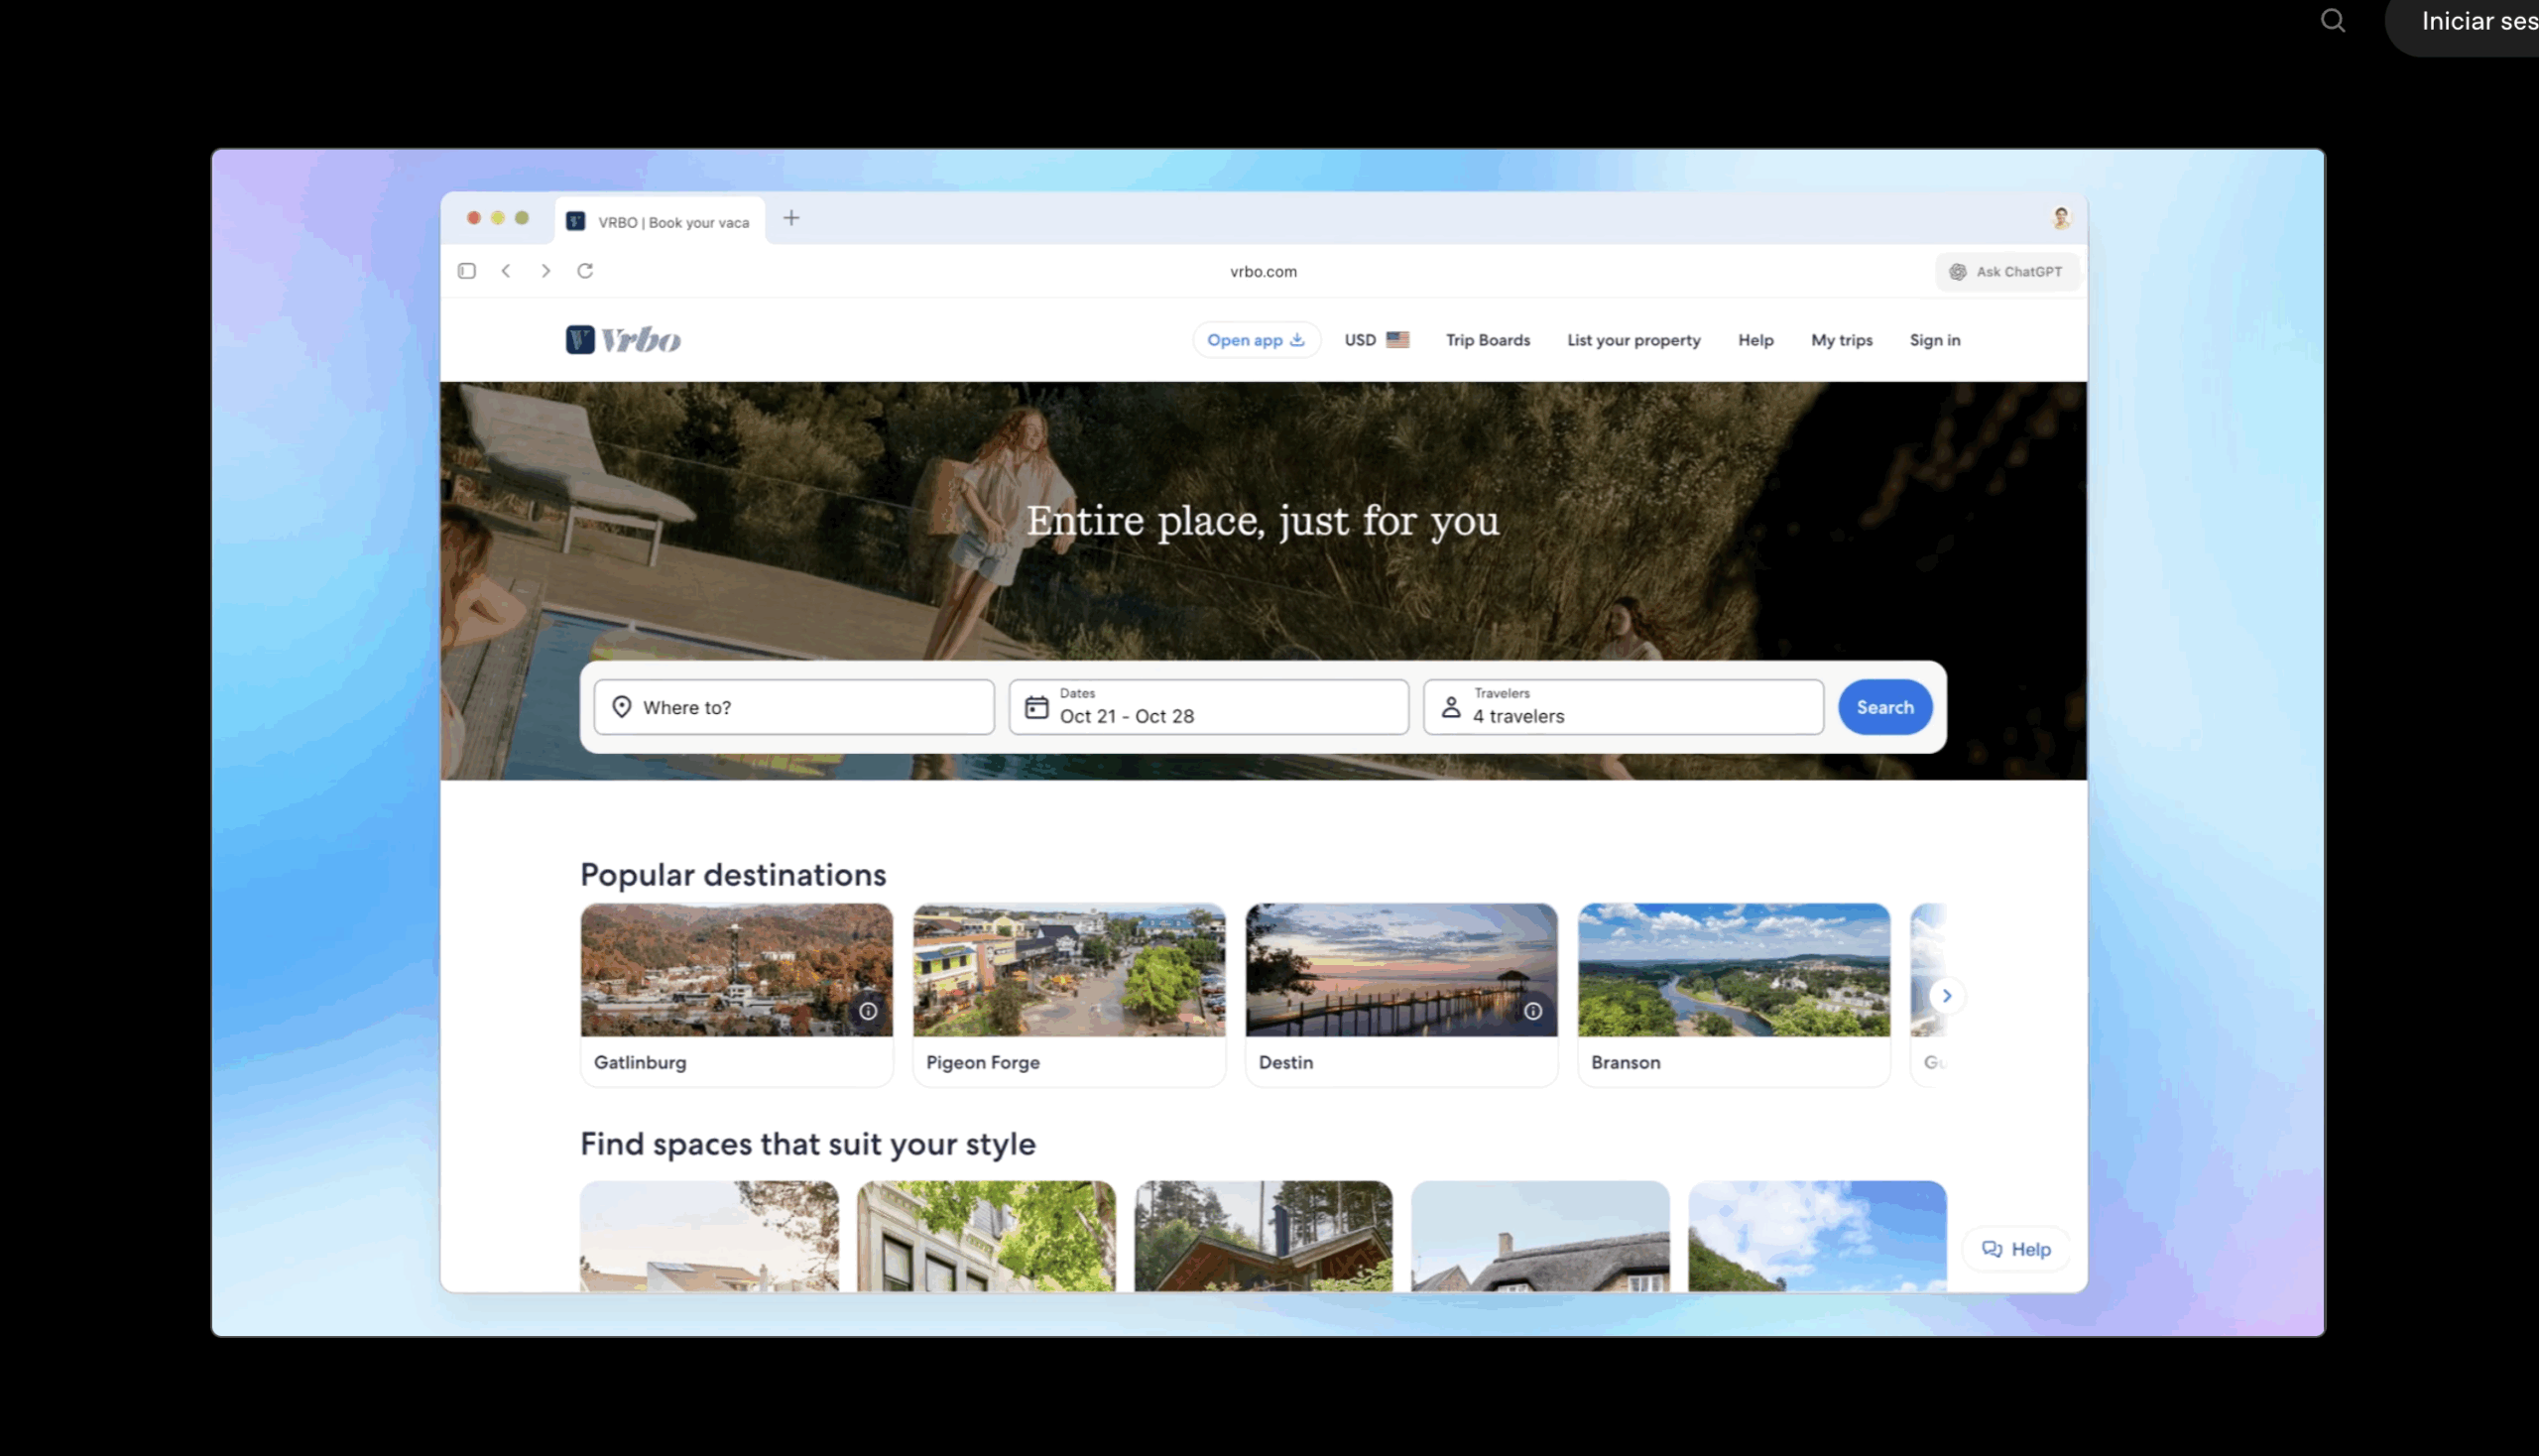2539x1456 pixels.
Task: Click the Vrbo logo icon
Action: tap(580, 340)
